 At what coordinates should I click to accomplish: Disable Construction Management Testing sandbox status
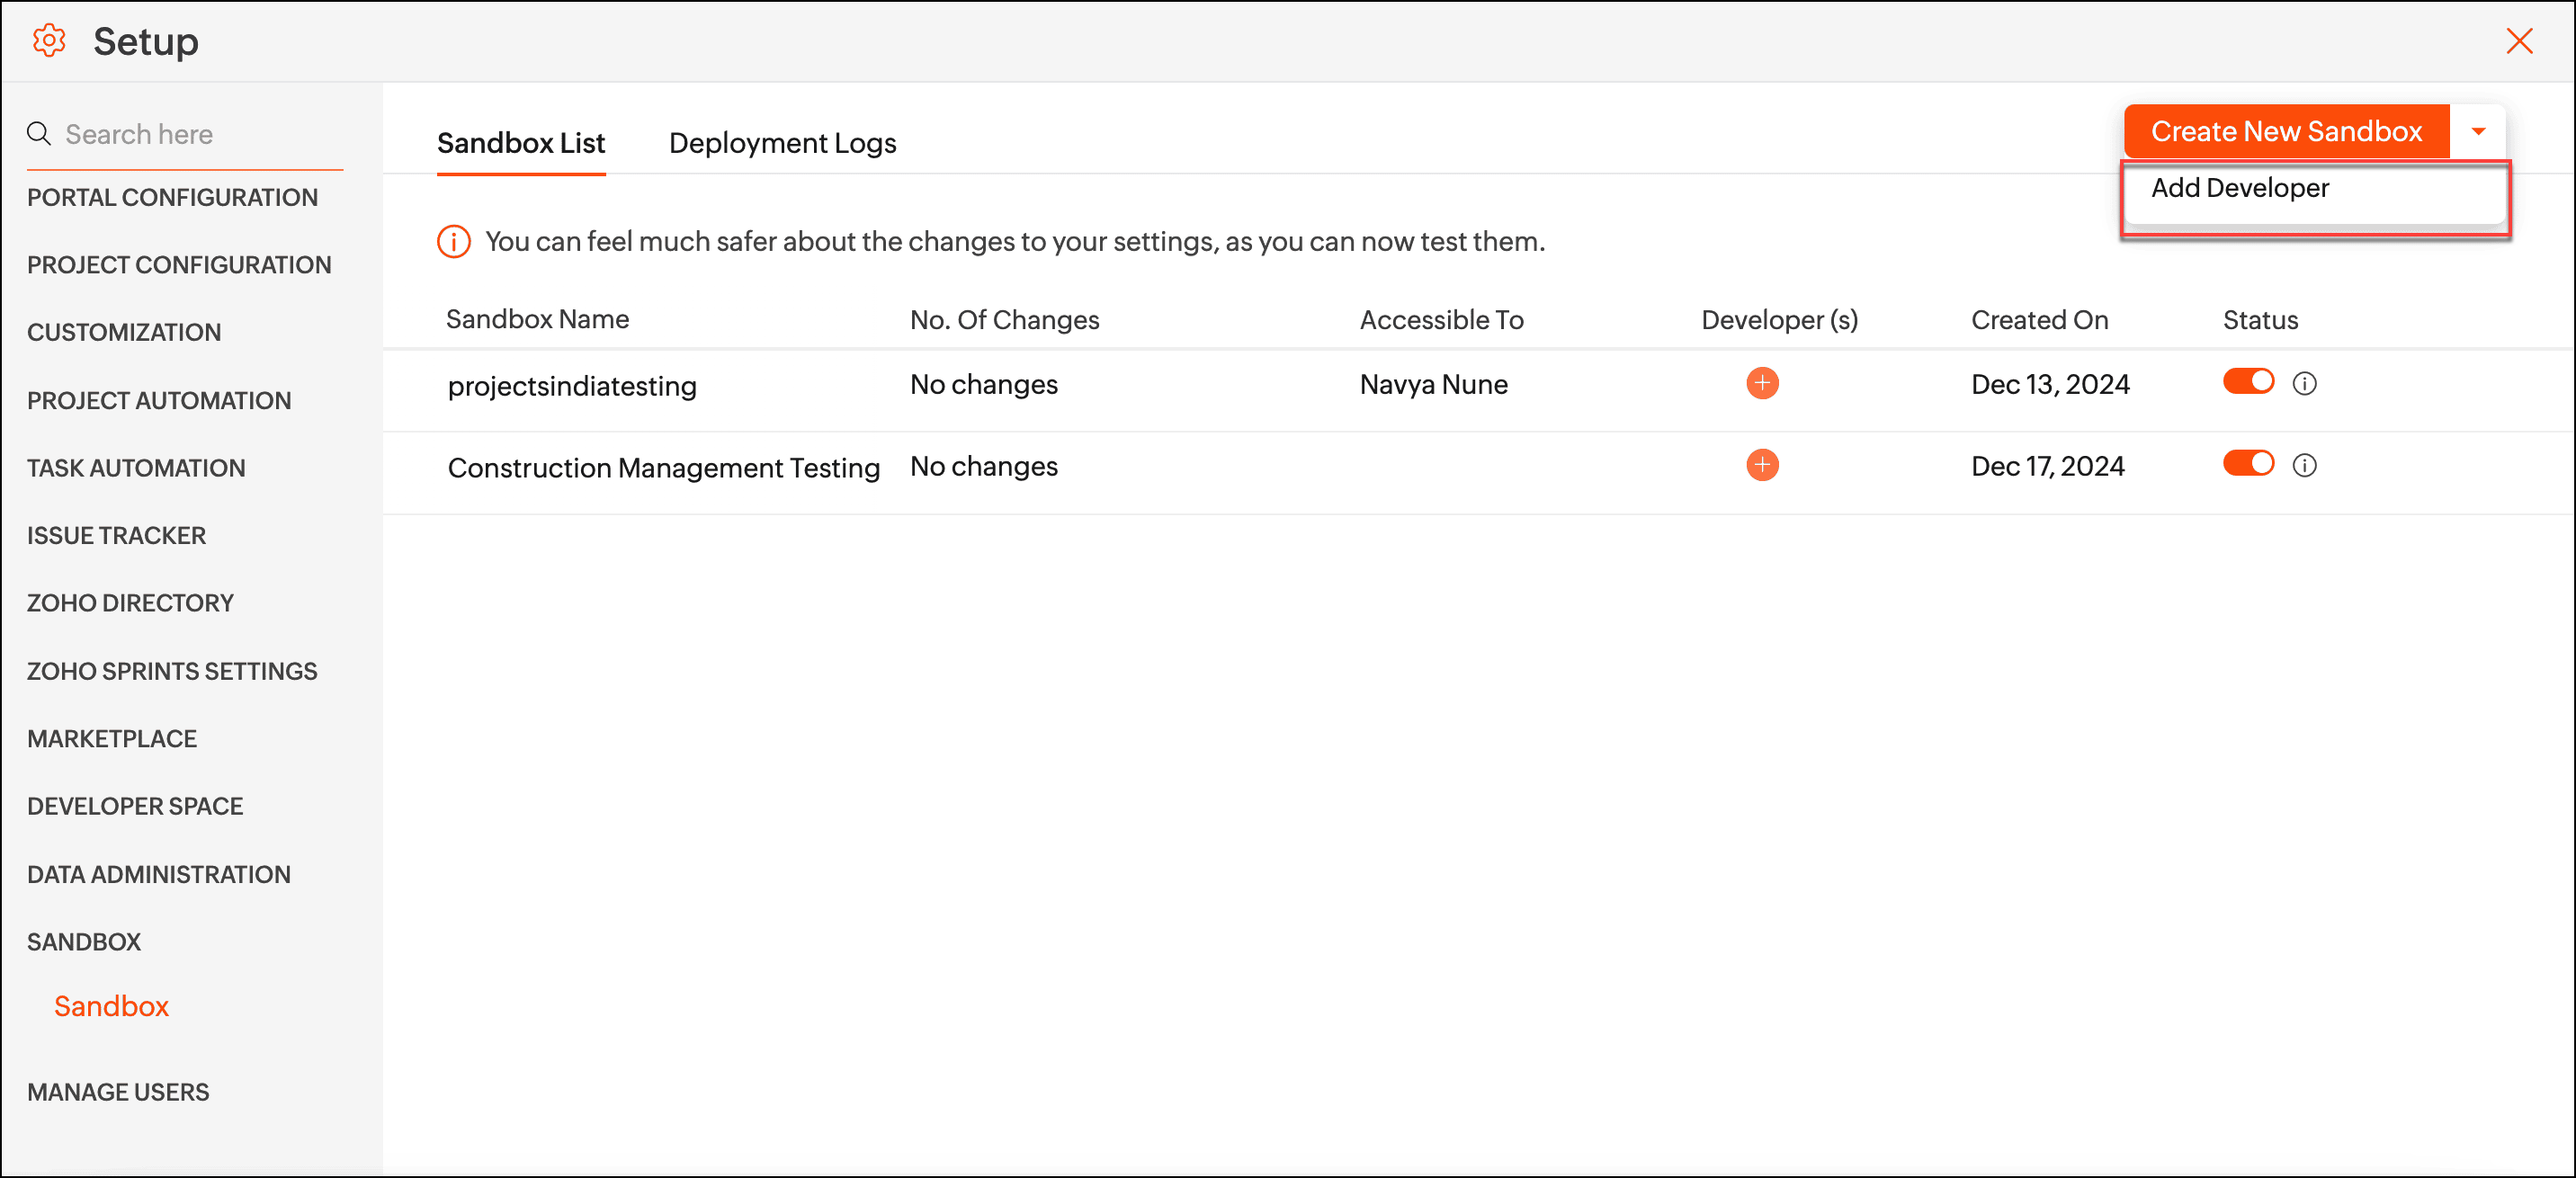click(x=2248, y=464)
